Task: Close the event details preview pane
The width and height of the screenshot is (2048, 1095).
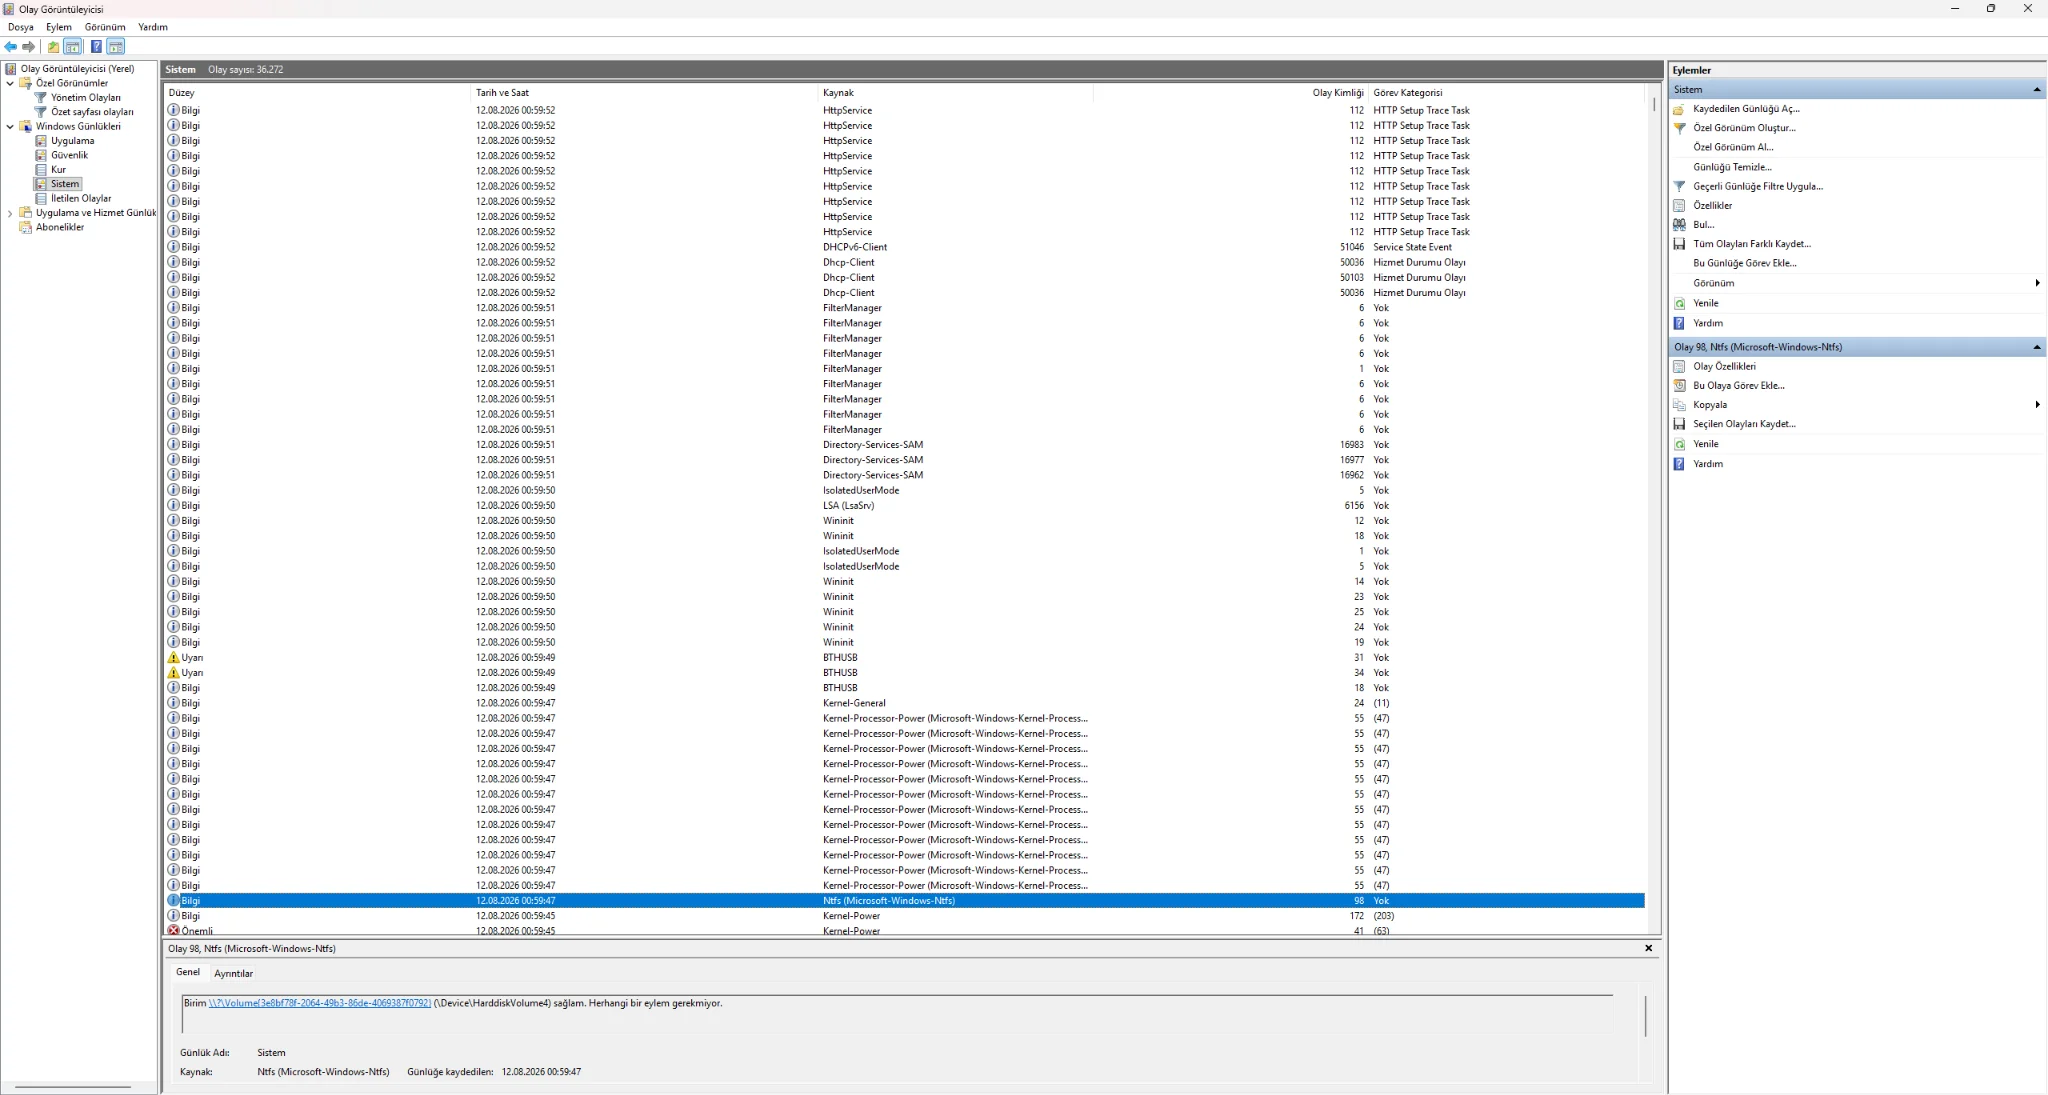Action: (1649, 948)
